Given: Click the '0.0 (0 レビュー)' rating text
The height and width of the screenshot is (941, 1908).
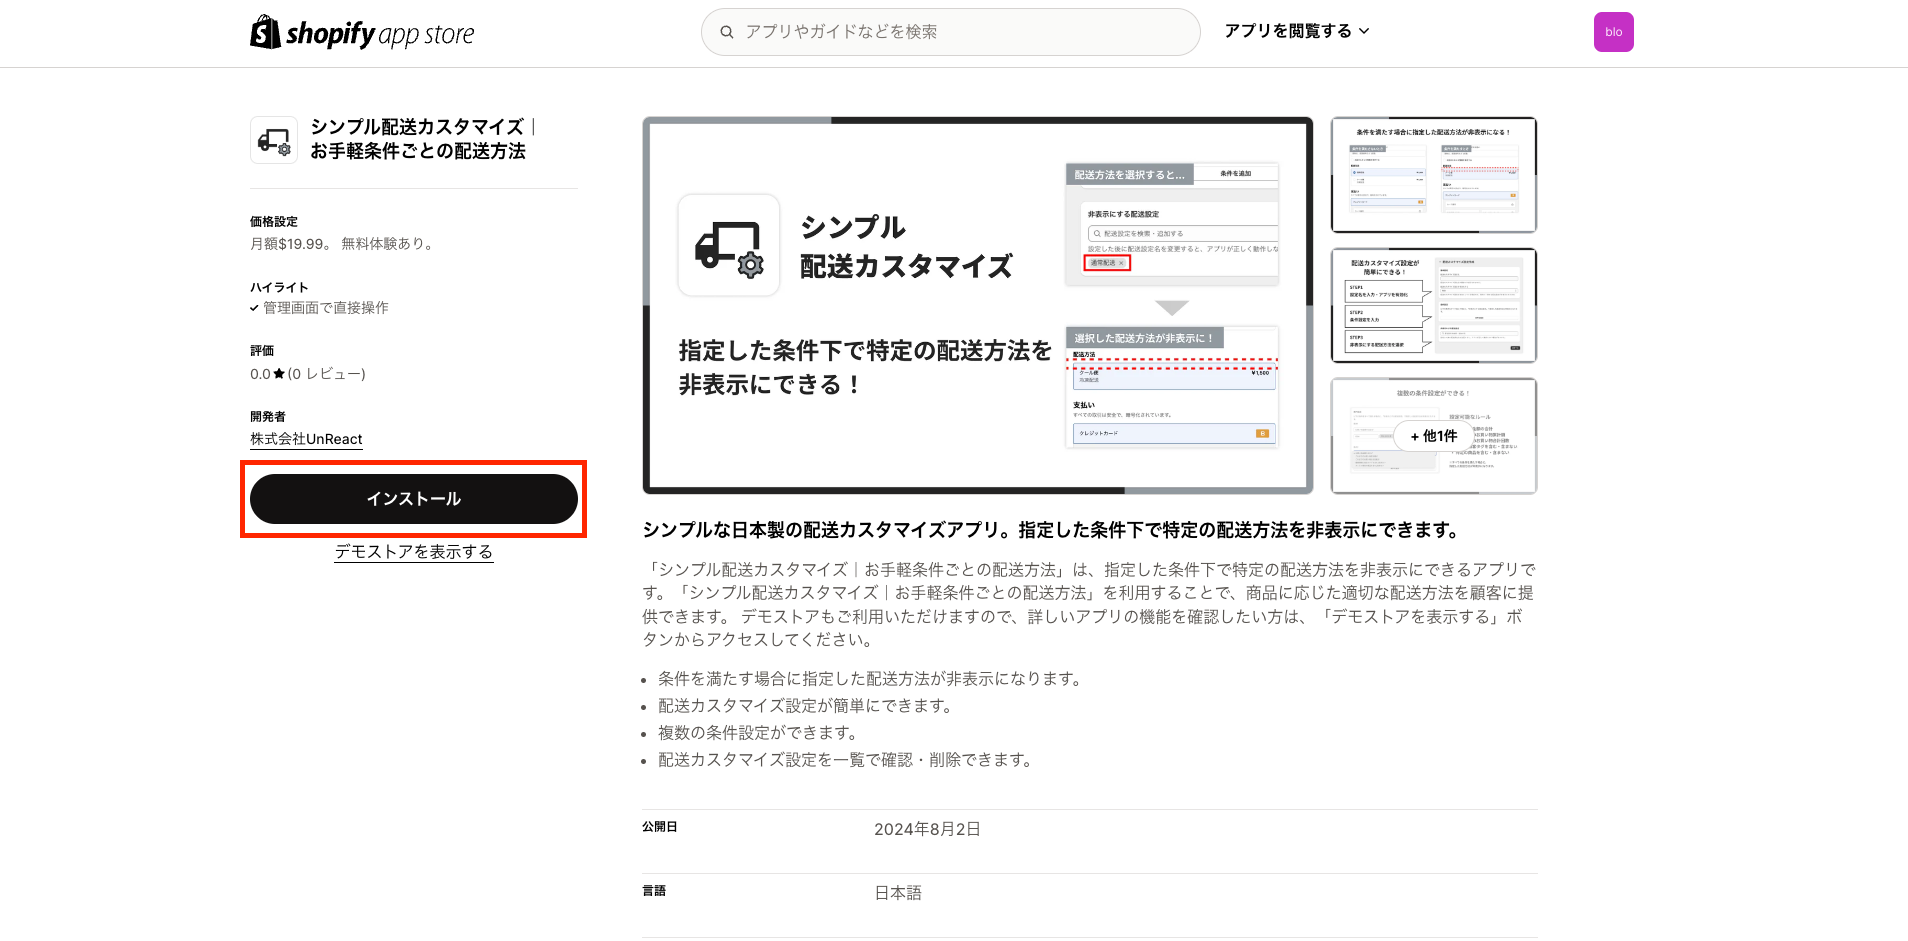Looking at the screenshot, I should [307, 373].
